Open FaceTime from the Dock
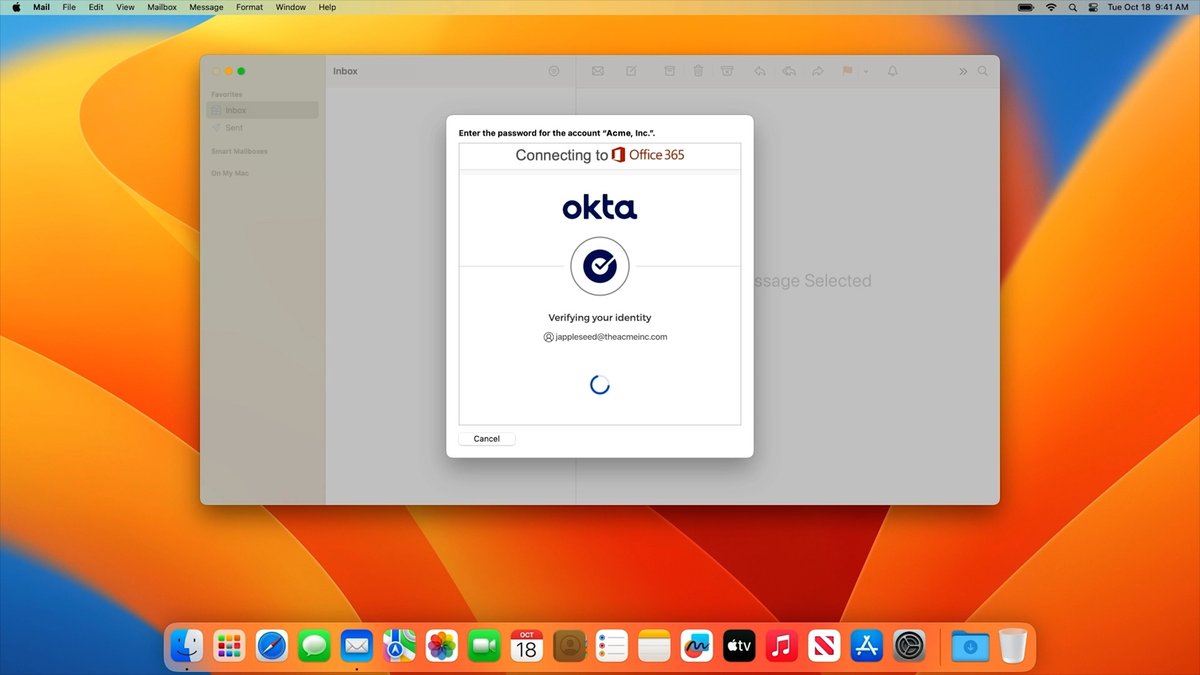1200x675 pixels. (484, 646)
